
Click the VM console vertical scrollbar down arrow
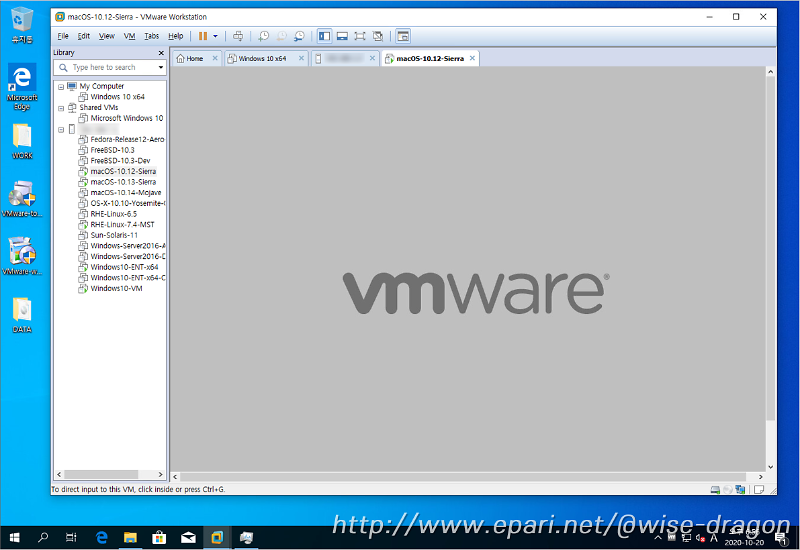[770, 467]
